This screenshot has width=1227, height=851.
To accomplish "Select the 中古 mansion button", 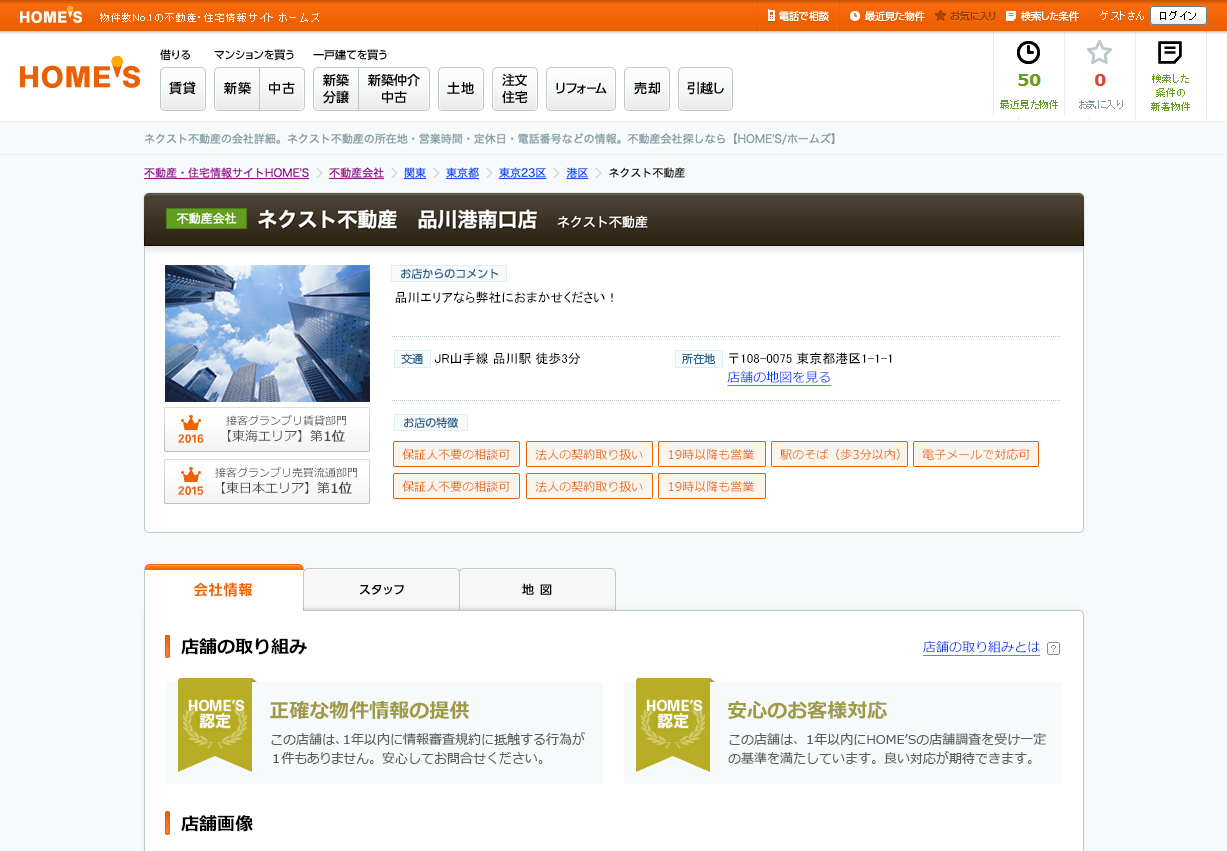I will point(282,89).
